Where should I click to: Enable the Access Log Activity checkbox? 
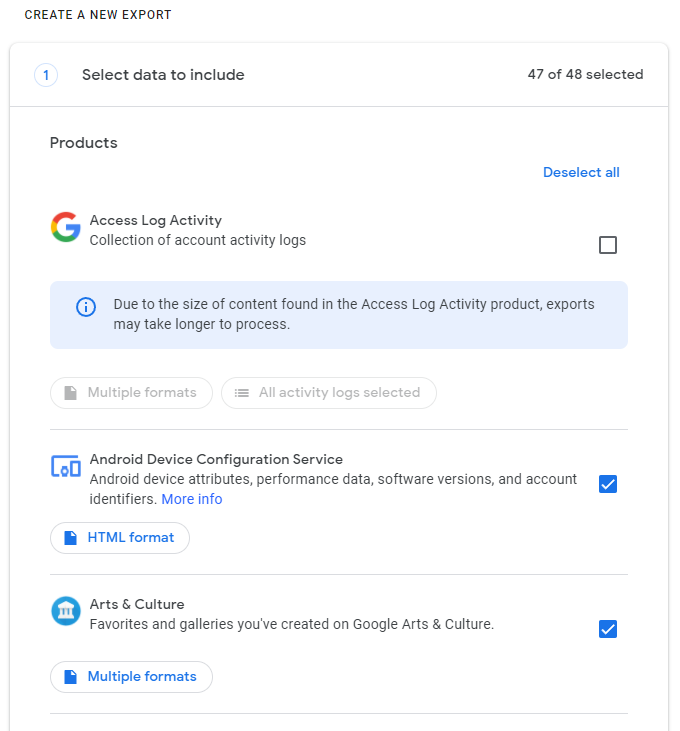point(608,245)
